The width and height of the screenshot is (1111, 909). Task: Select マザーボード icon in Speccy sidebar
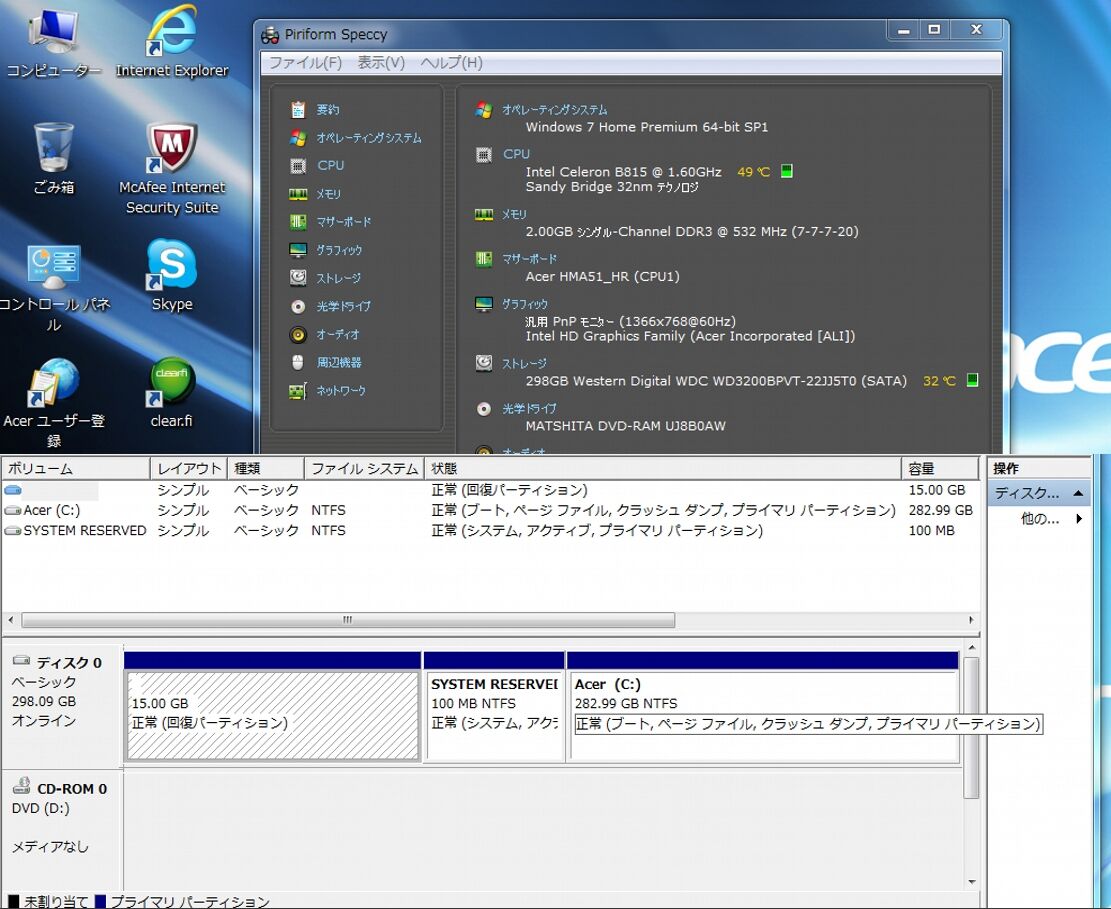[x=298, y=222]
